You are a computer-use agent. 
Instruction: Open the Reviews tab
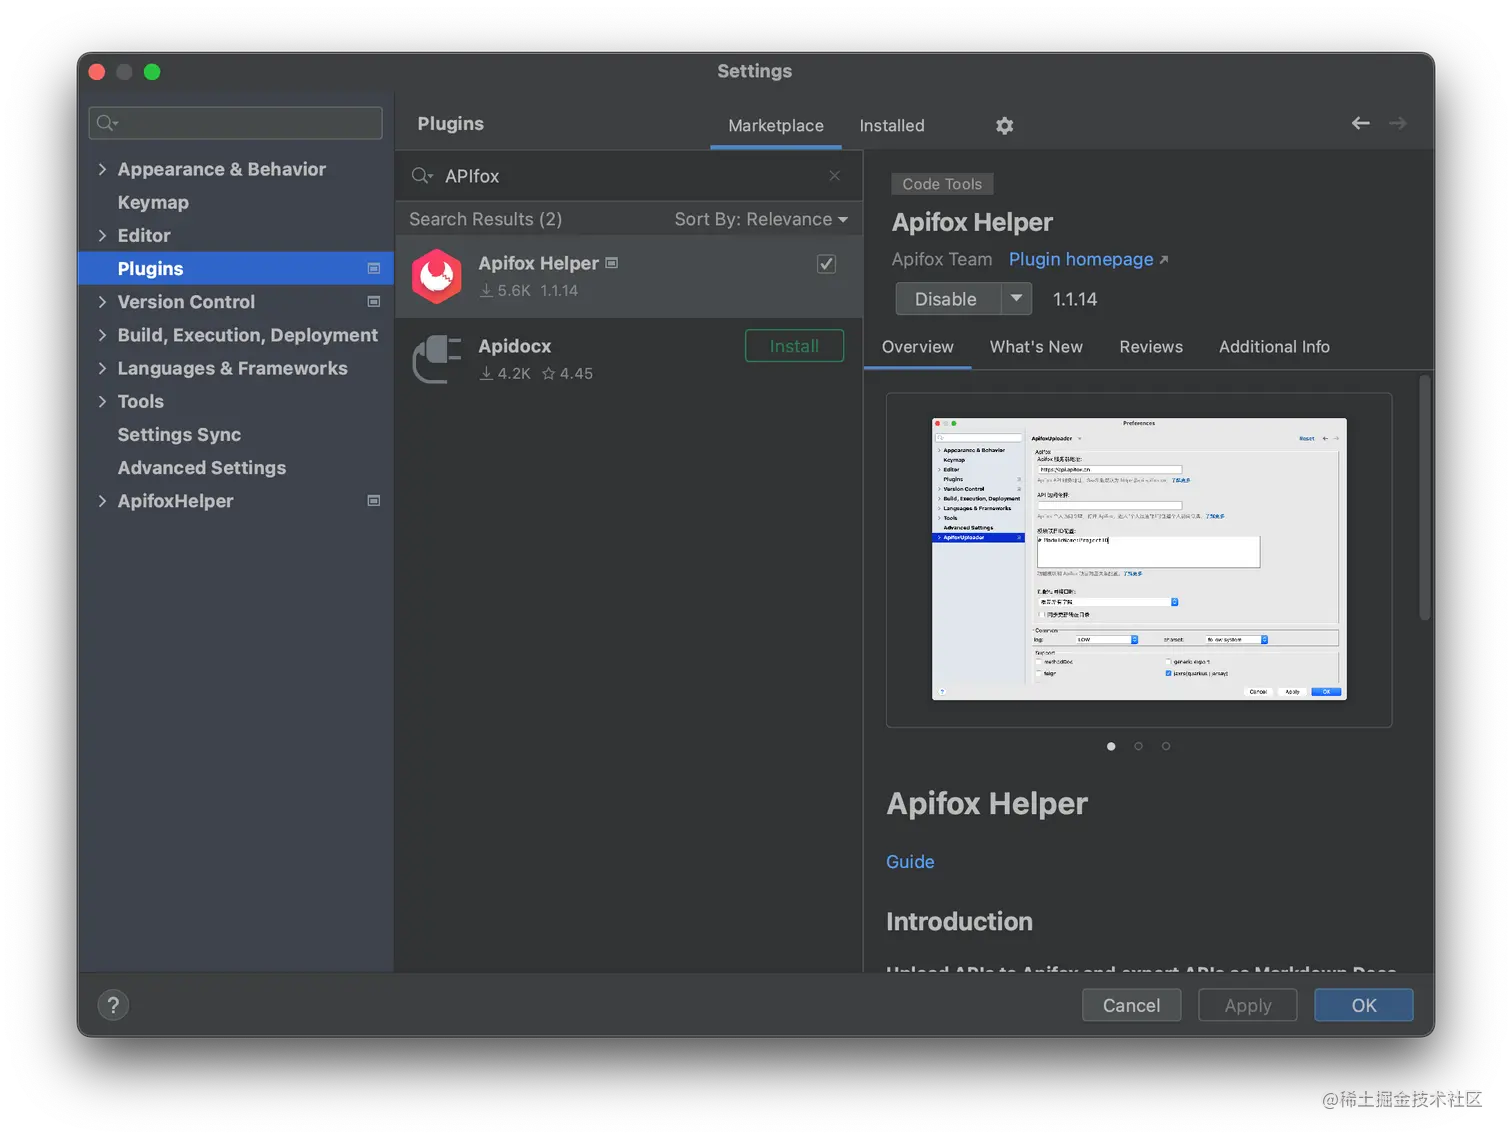(x=1151, y=347)
